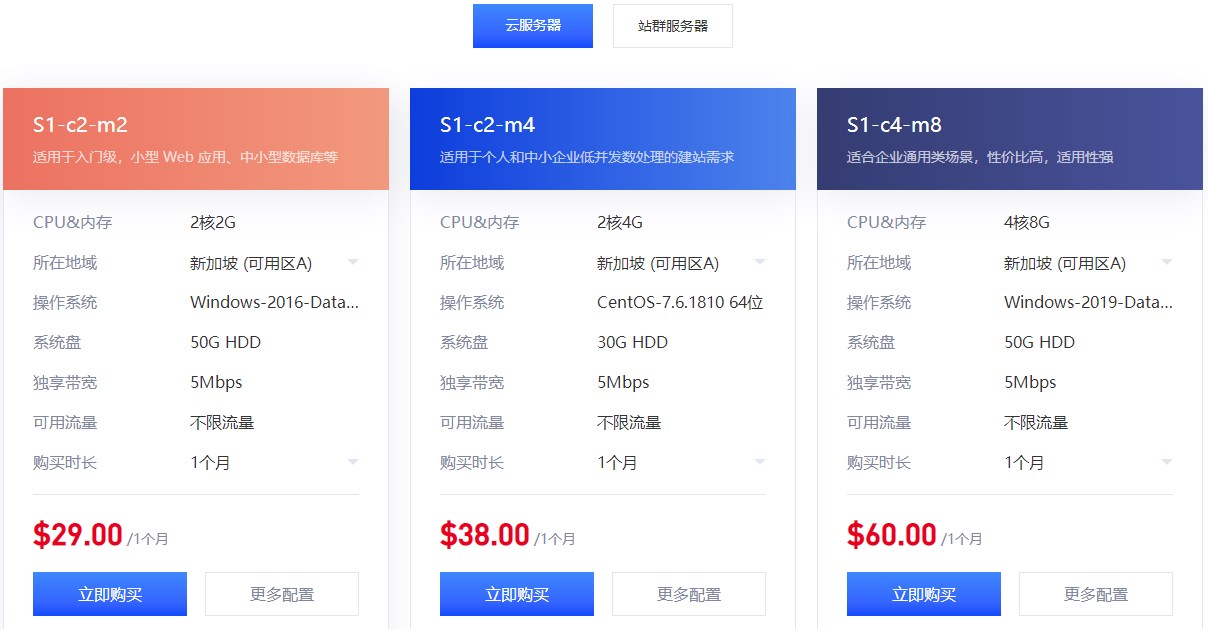This screenshot has width=1208, height=629.
Task: Click 立即购买 for the $29.00 plan
Action: click(x=110, y=594)
